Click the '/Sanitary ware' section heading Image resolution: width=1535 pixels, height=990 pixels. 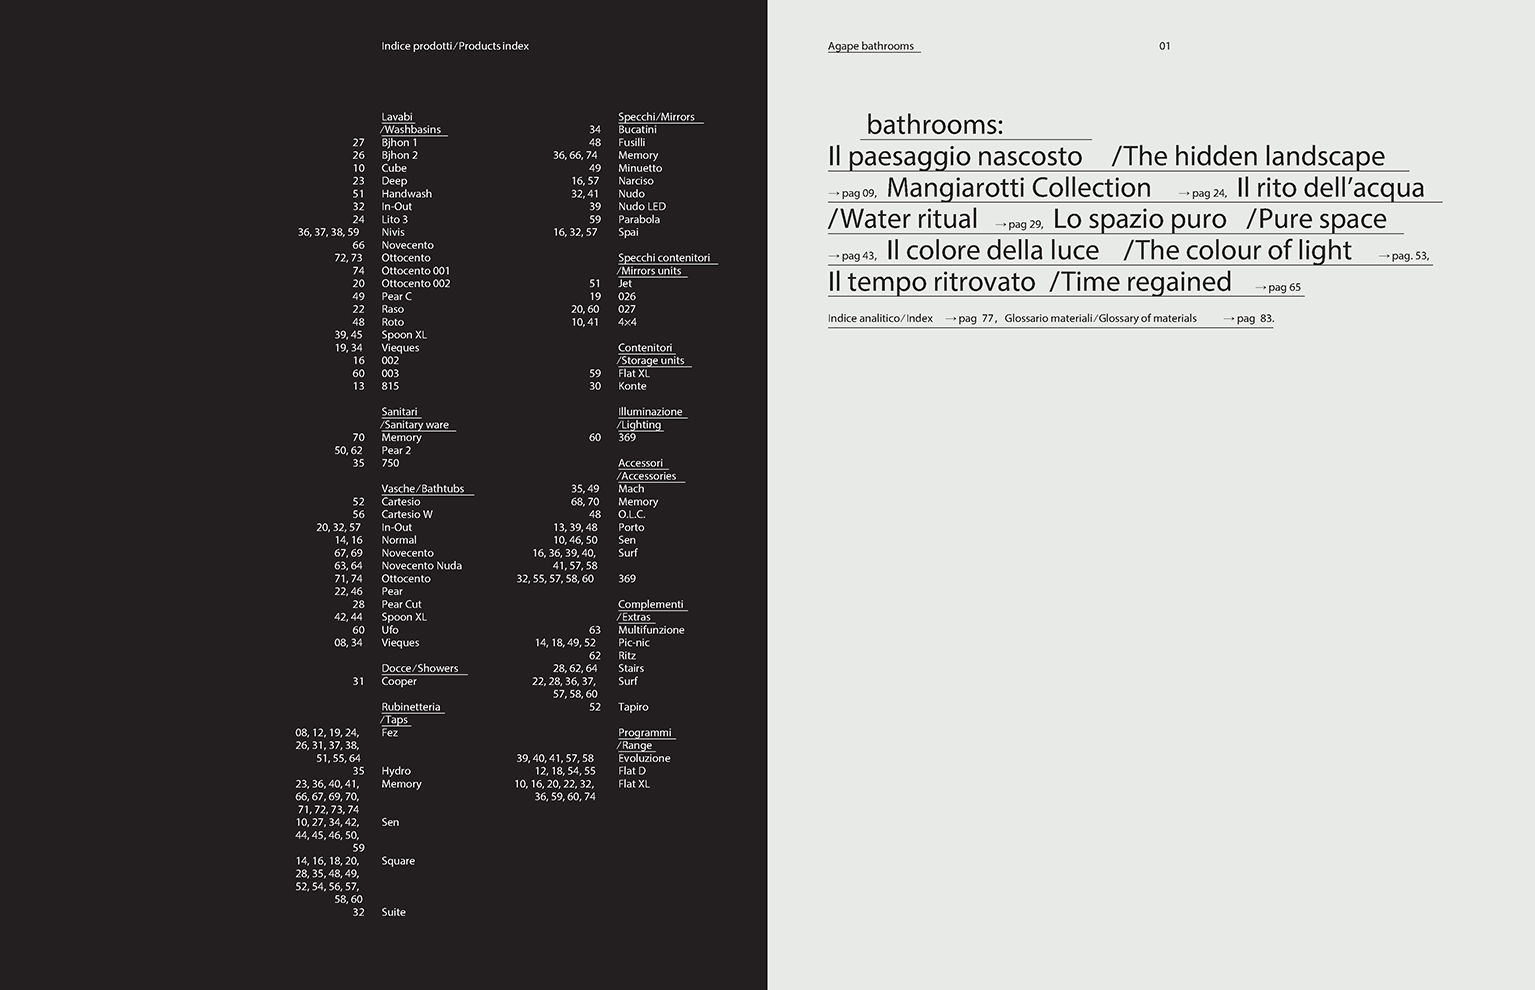(x=415, y=425)
